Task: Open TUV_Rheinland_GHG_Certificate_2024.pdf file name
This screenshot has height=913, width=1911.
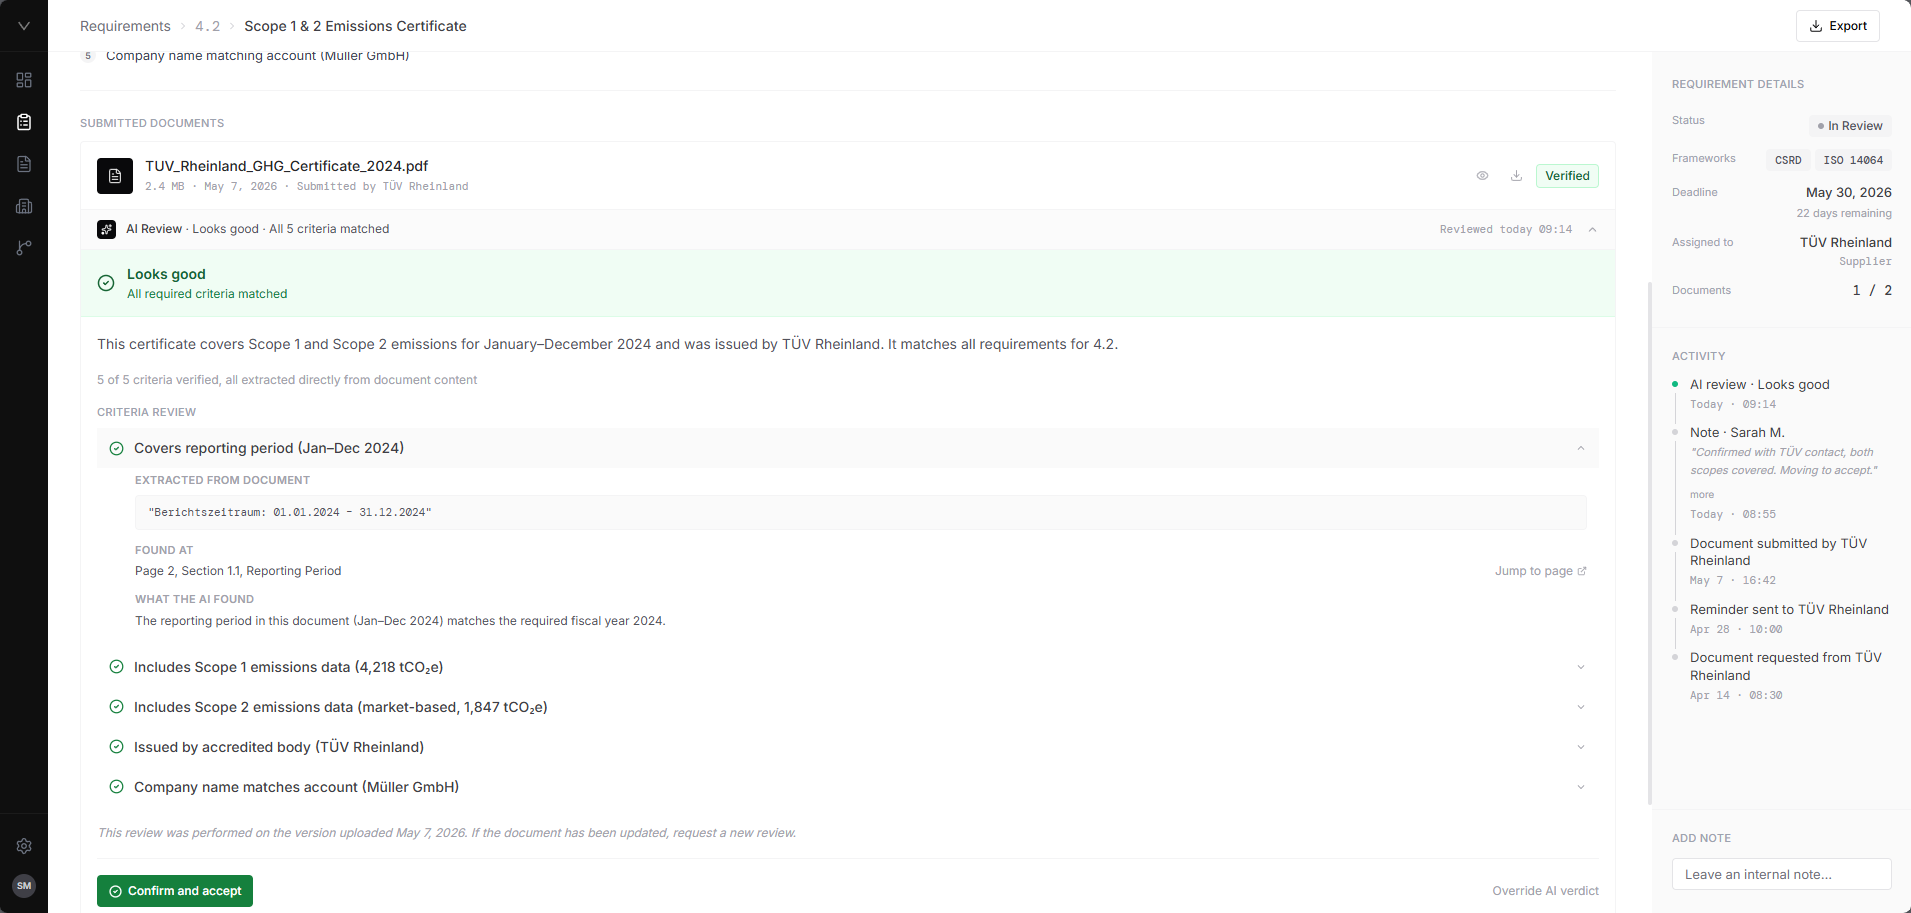Action: pos(286,166)
